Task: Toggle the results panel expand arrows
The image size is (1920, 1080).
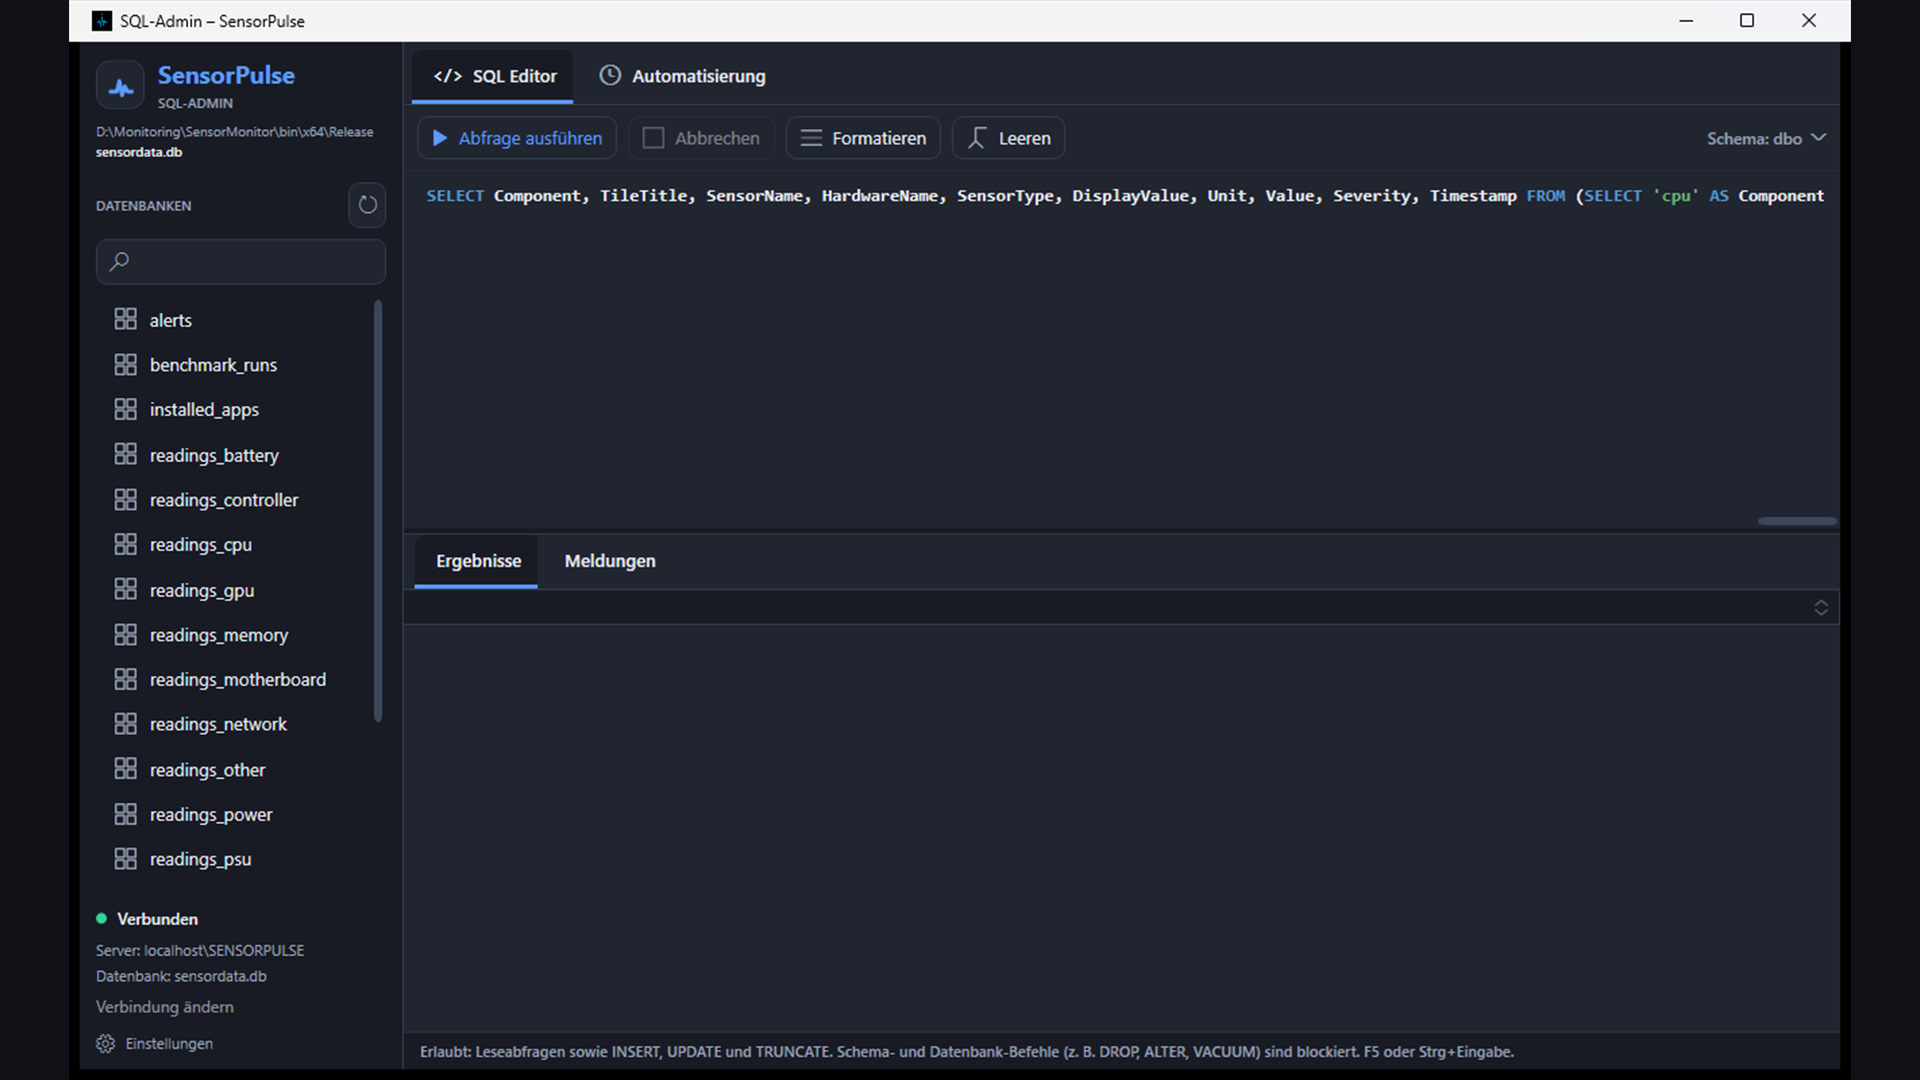Action: (1821, 607)
